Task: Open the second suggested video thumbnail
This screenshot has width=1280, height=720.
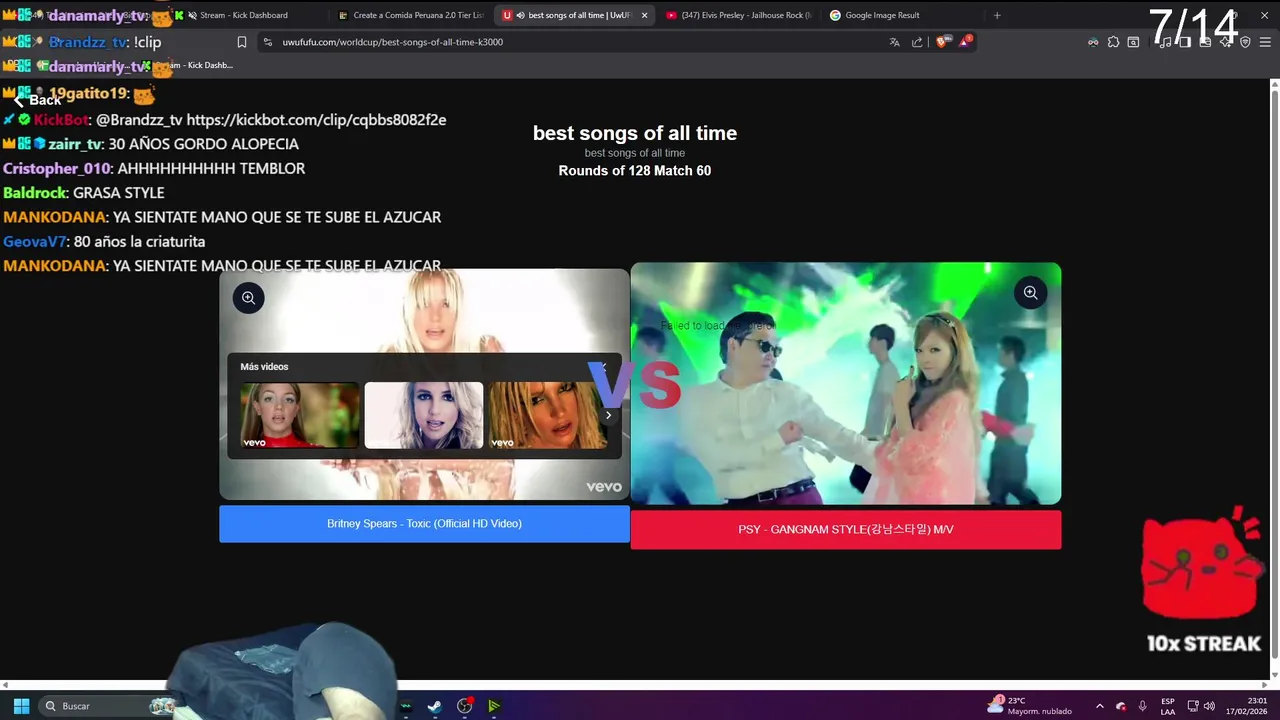Action: coord(424,415)
